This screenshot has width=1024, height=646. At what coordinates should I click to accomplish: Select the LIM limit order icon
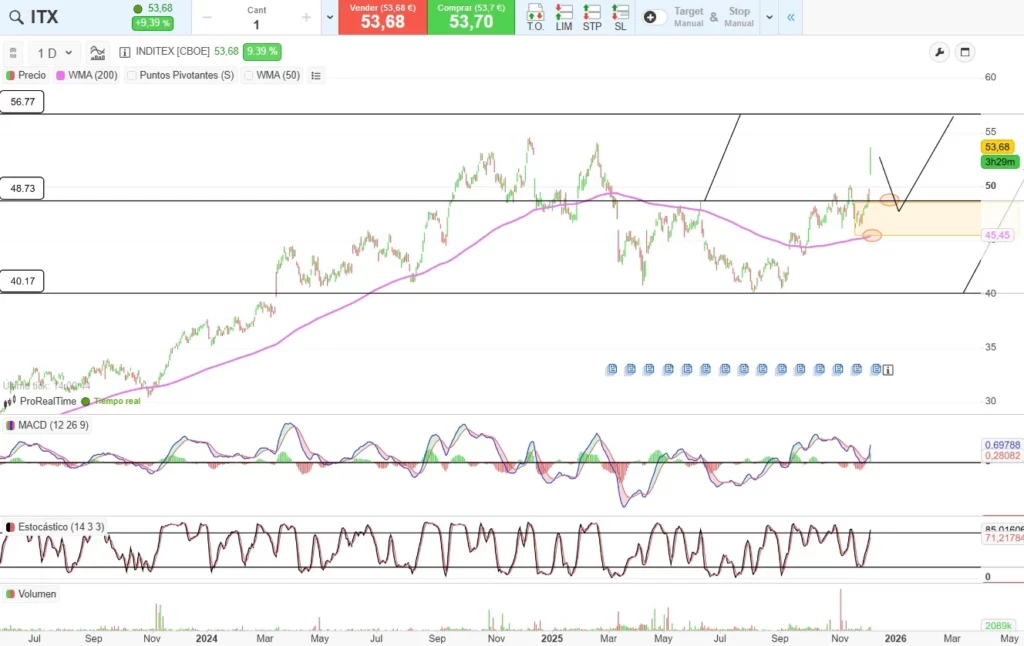[x=565, y=17]
